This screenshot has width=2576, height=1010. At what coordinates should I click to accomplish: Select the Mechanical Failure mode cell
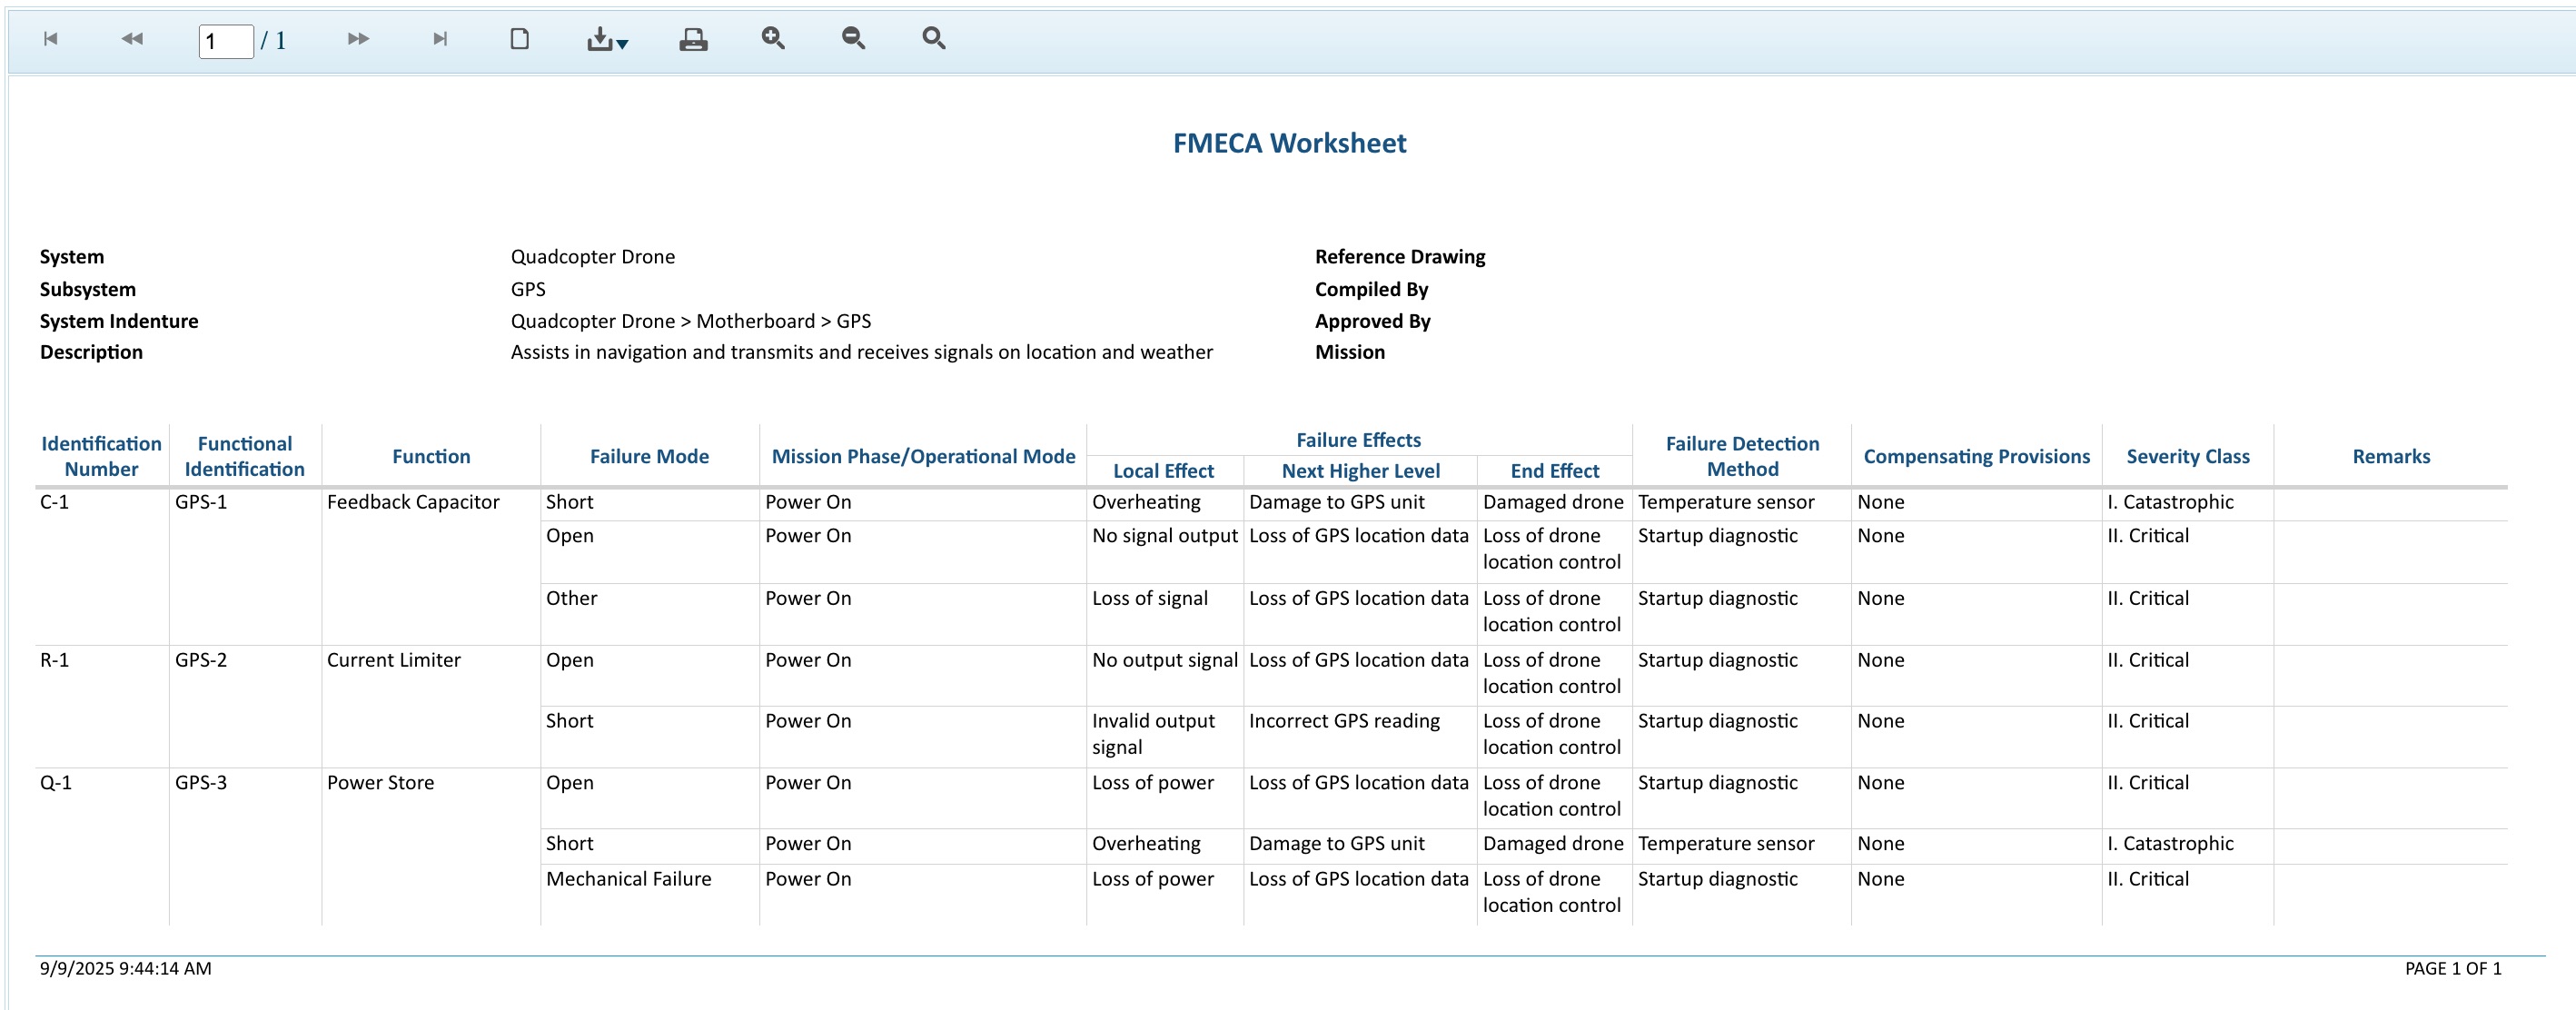click(x=628, y=879)
